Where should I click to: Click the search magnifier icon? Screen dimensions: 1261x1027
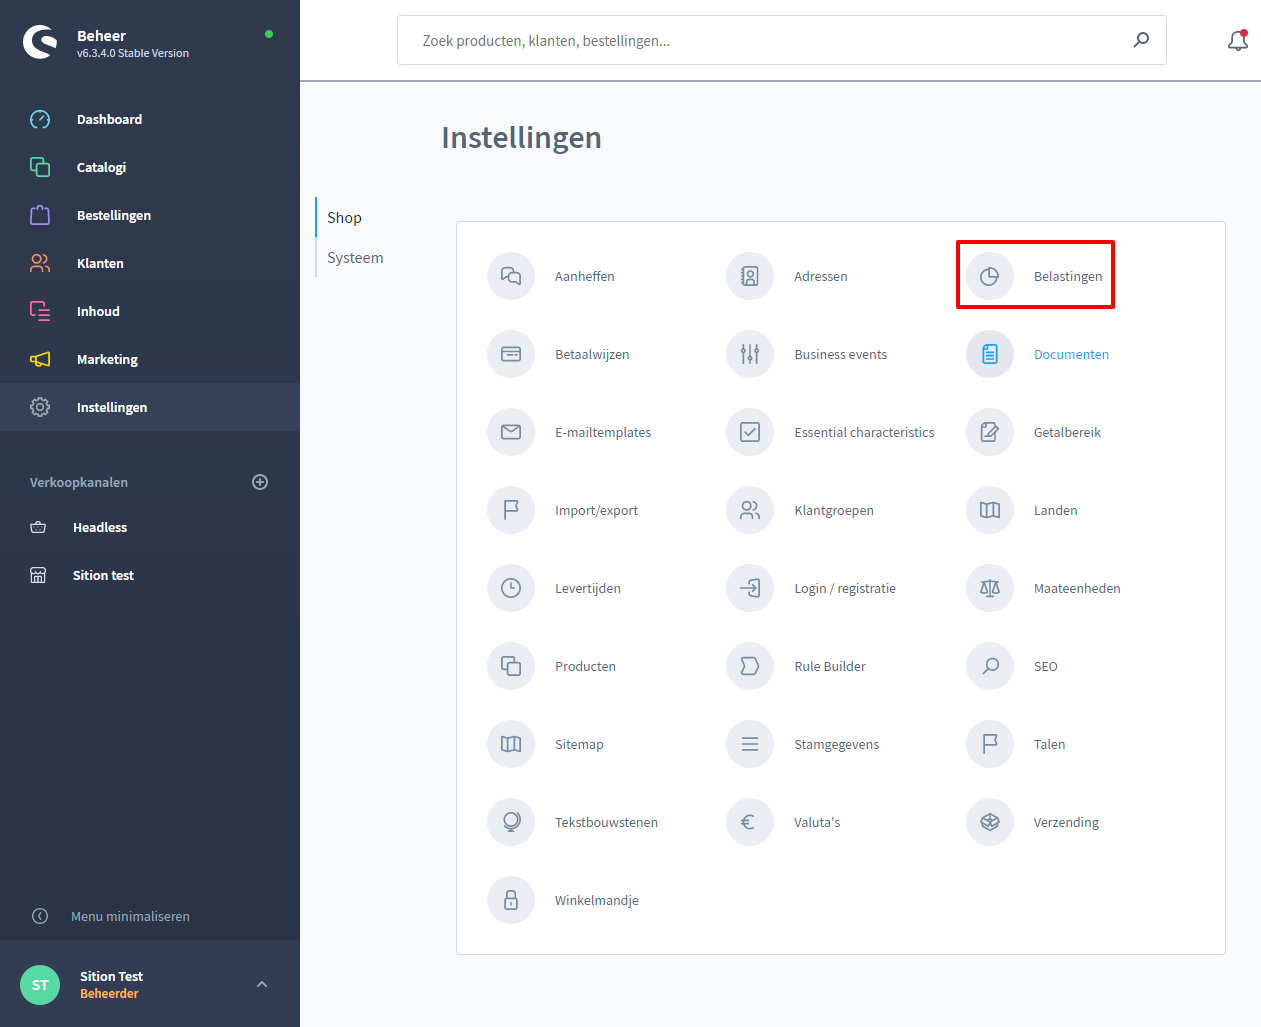pos(1141,40)
